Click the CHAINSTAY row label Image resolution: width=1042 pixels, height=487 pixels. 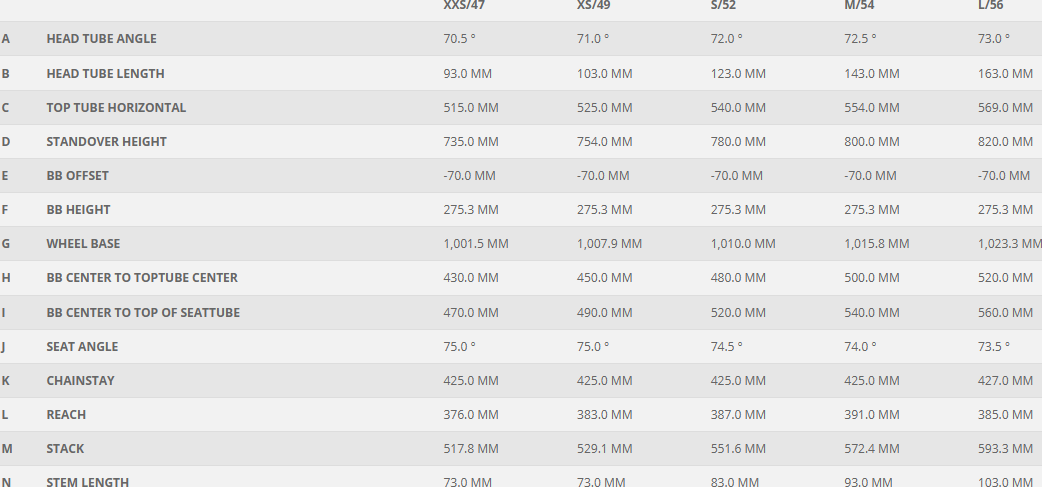point(80,381)
